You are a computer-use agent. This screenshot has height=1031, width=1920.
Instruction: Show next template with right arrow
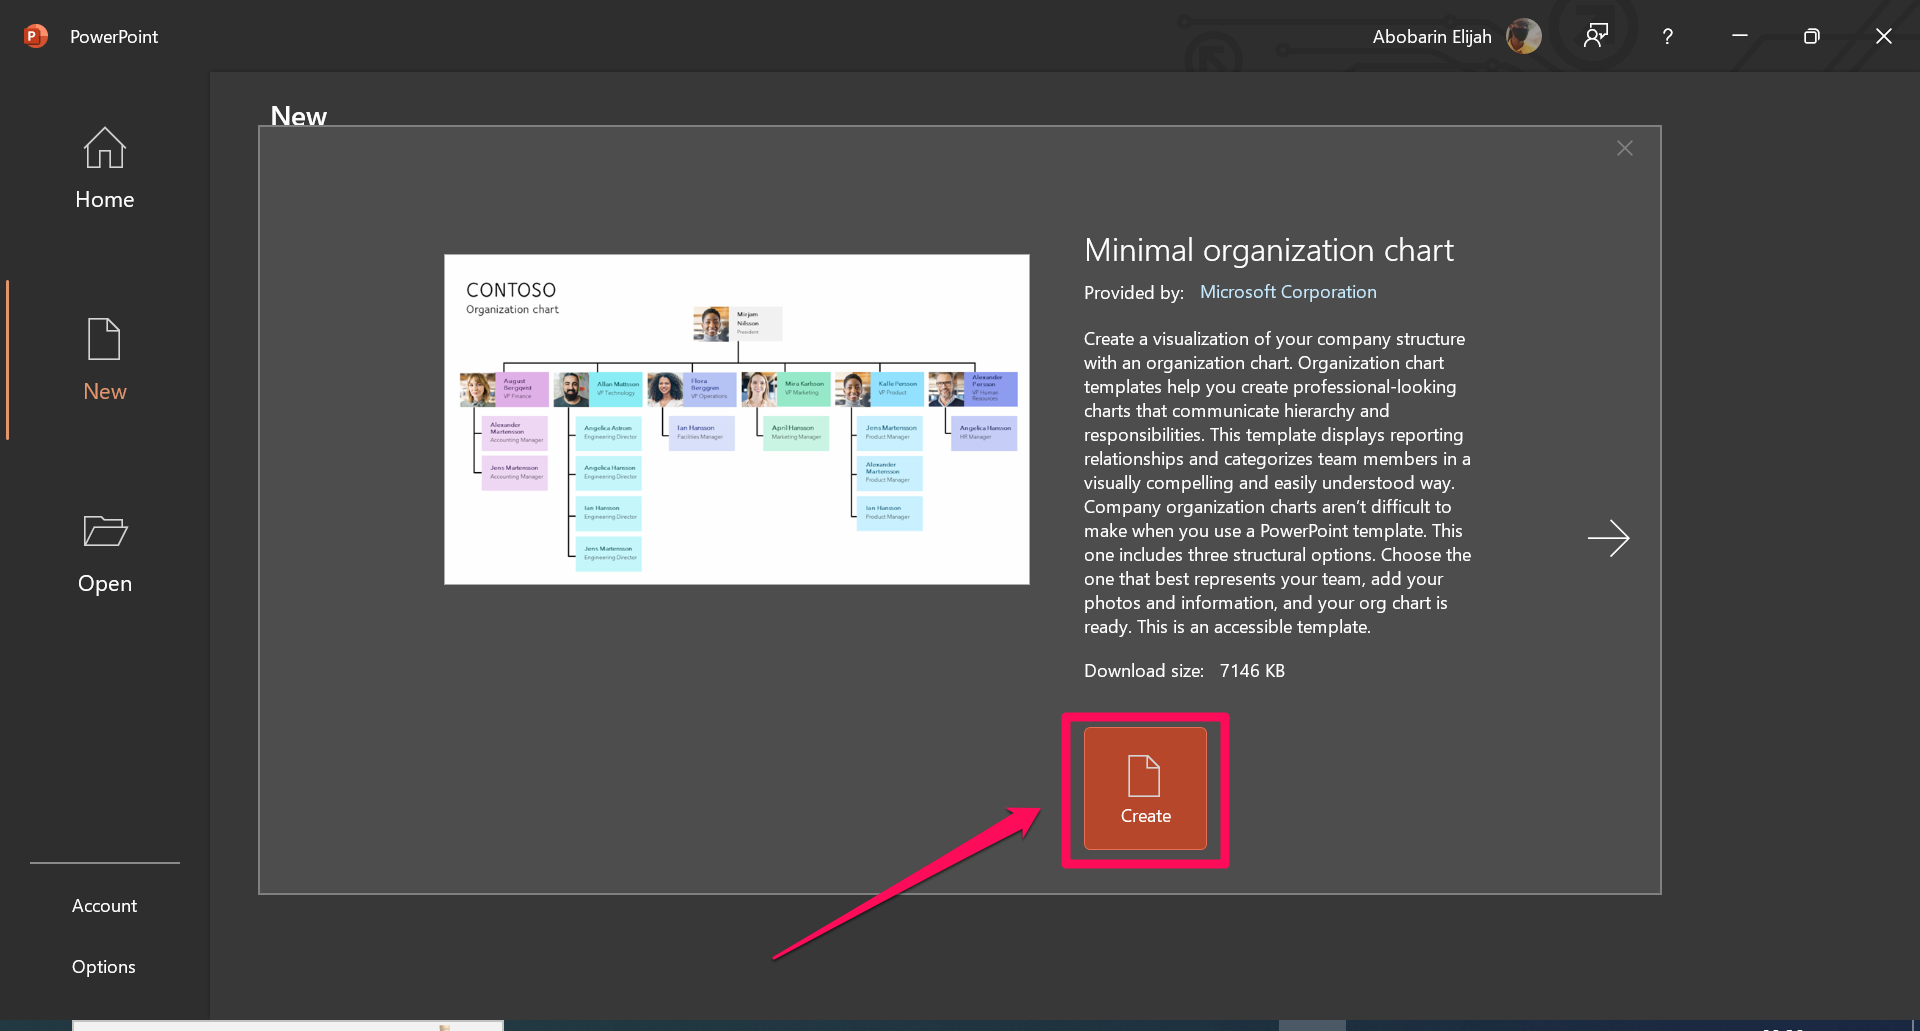[1609, 539]
